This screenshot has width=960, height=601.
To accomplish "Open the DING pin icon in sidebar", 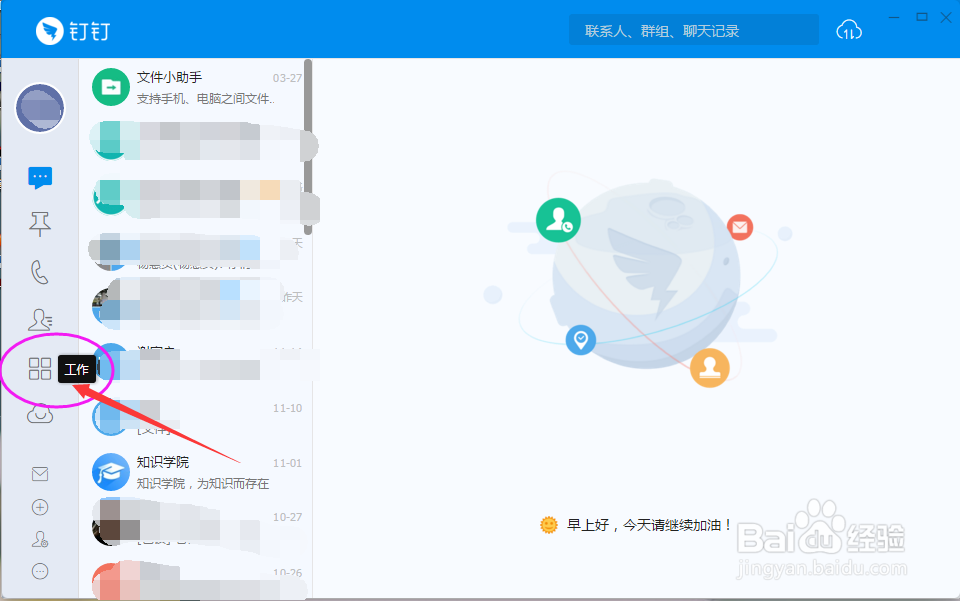I will 40,224.
